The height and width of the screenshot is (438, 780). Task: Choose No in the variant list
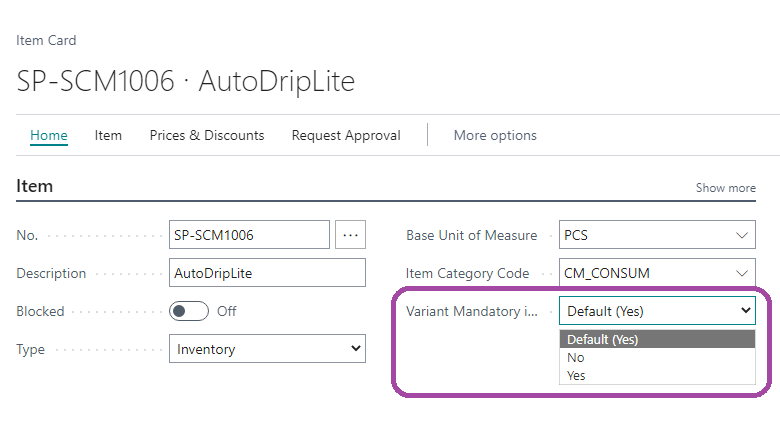pos(576,357)
